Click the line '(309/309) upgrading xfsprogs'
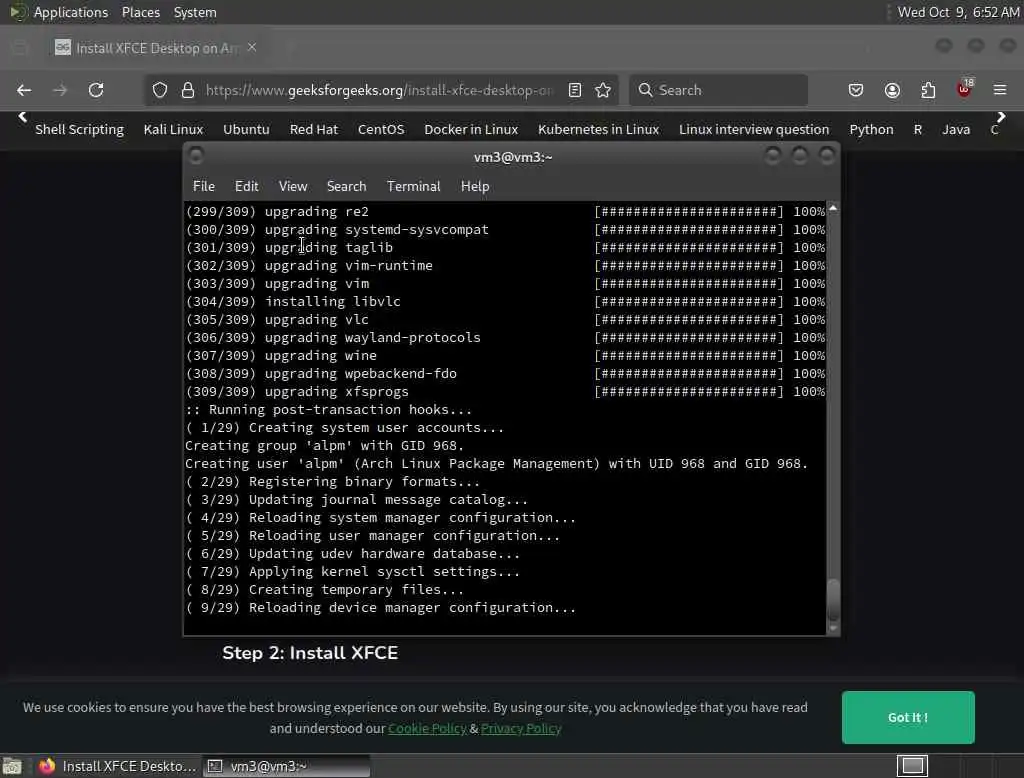The image size is (1024, 778). (297, 391)
